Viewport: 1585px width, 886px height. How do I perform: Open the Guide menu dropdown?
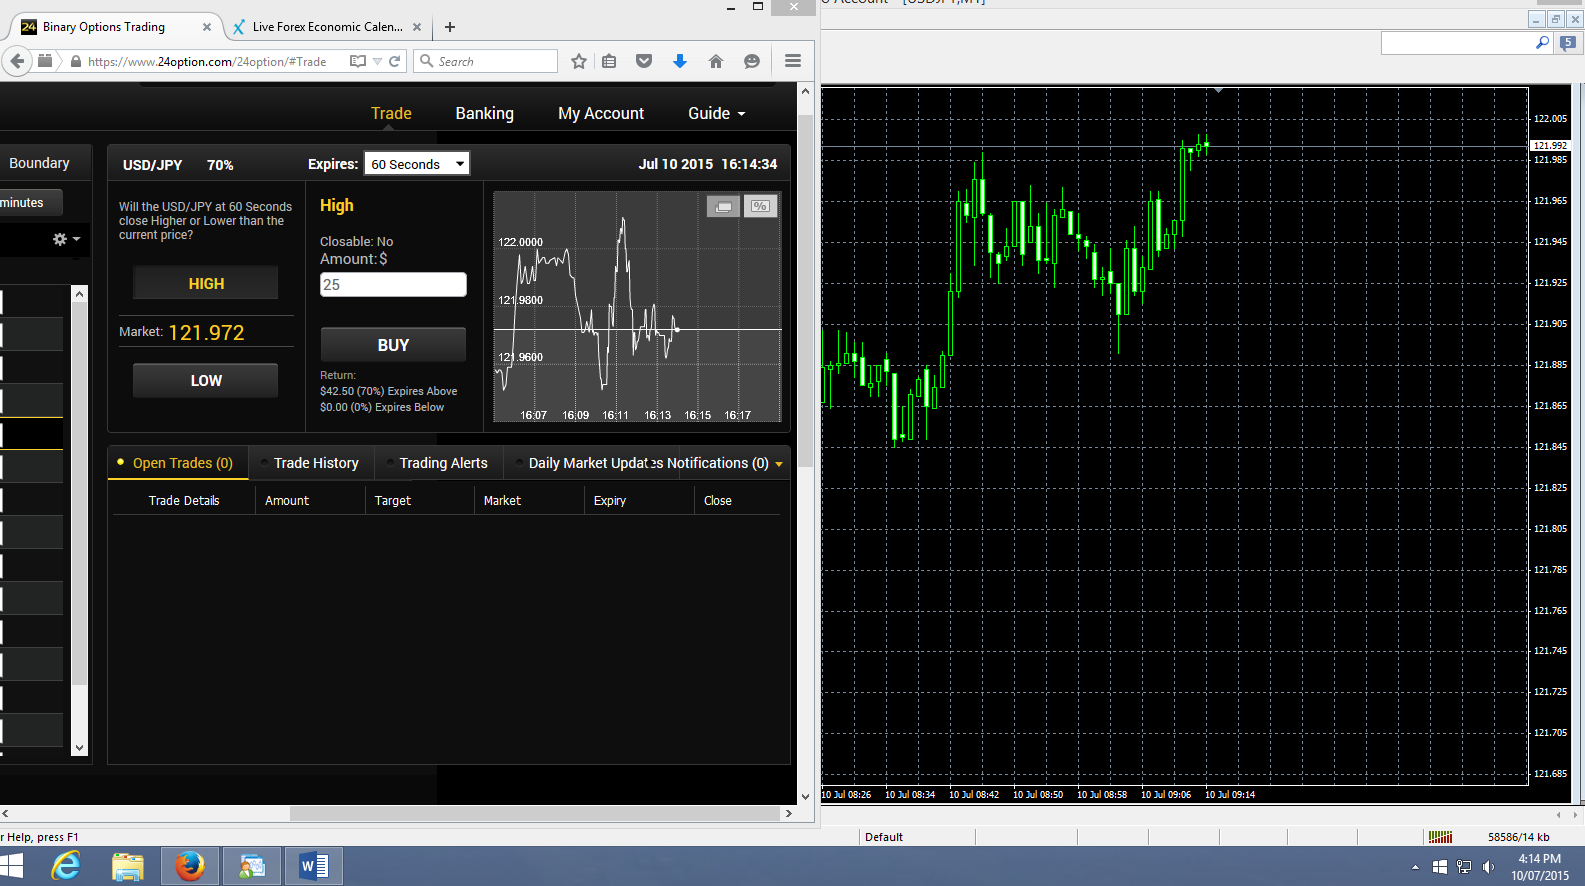coord(716,114)
